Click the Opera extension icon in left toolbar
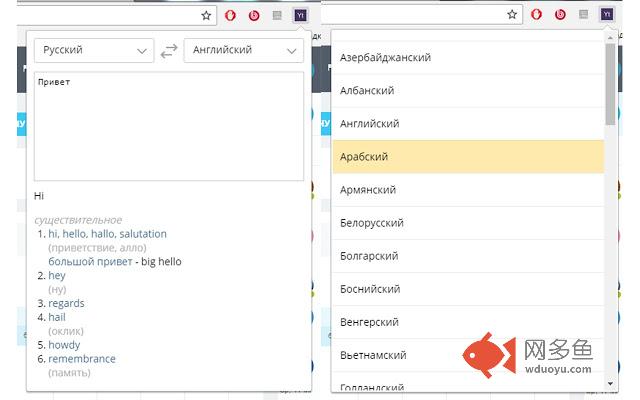Viewport: 640px width, 400px height. coord(230,15)
